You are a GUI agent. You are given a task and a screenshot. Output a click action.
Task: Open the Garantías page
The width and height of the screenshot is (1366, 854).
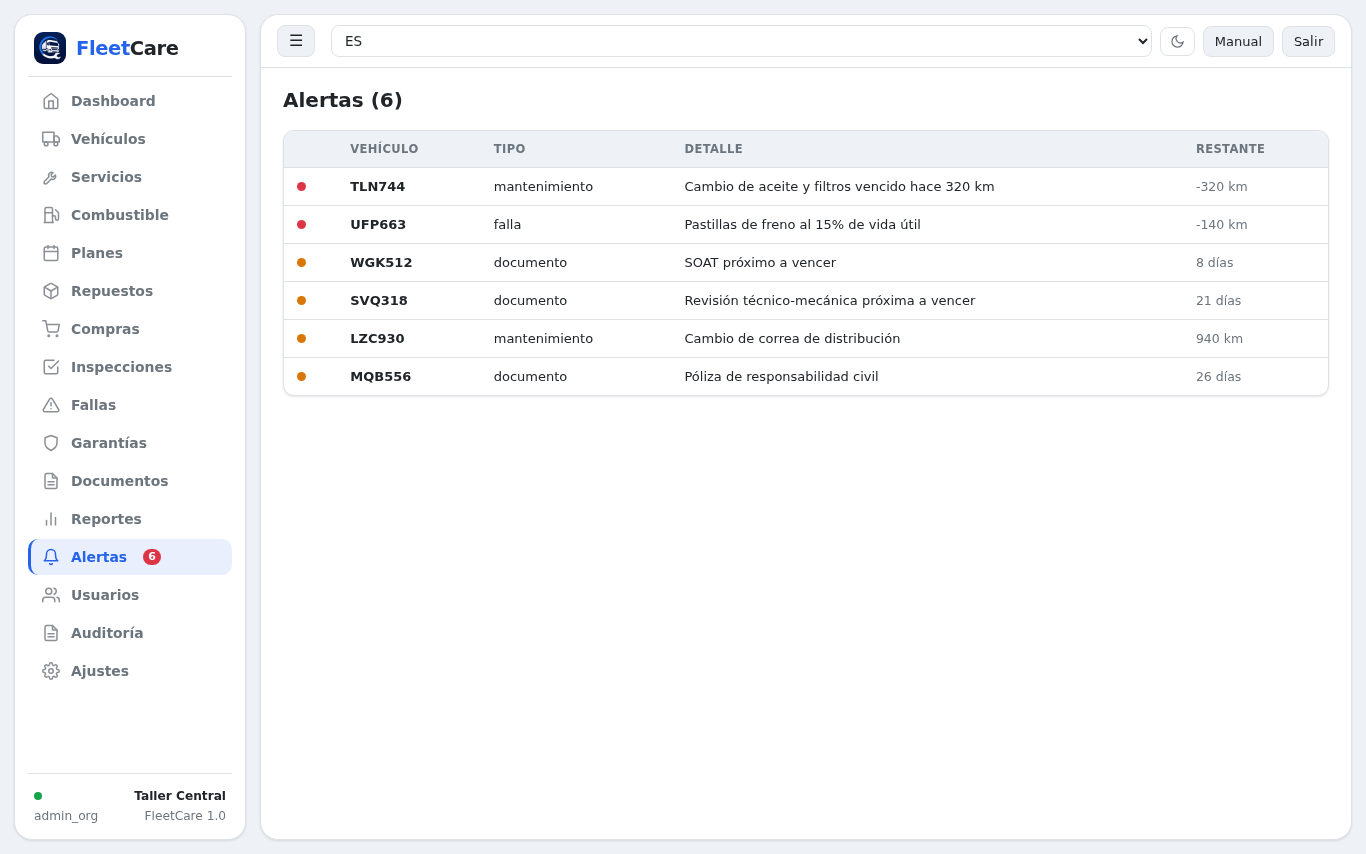[130, 443]
